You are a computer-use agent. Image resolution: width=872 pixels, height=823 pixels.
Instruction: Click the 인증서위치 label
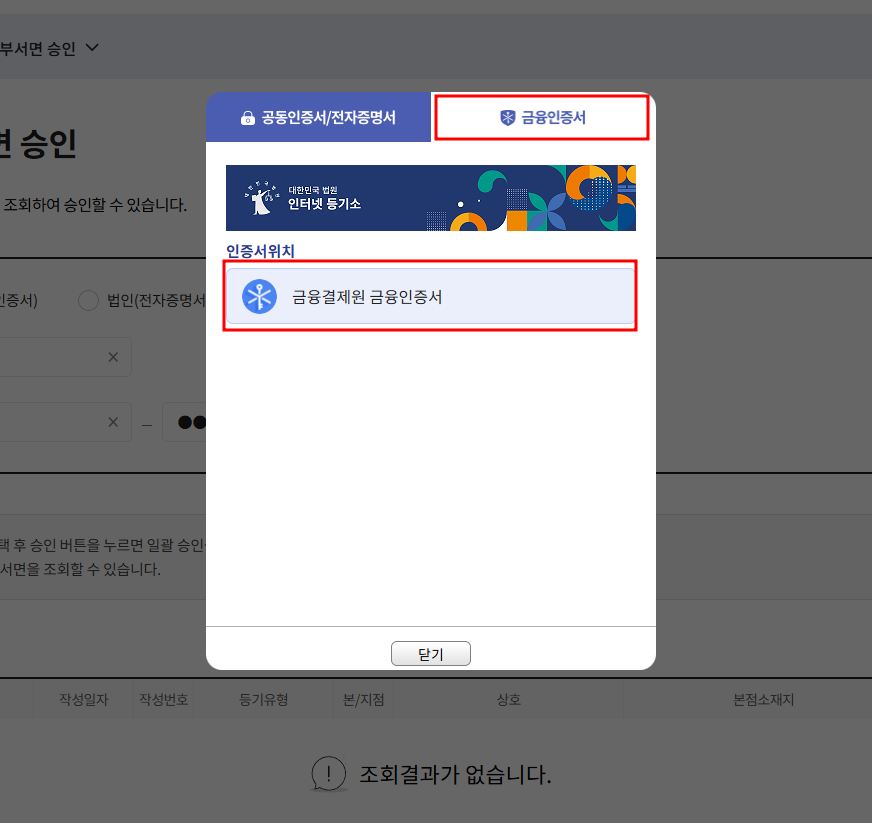click(260, 251)
